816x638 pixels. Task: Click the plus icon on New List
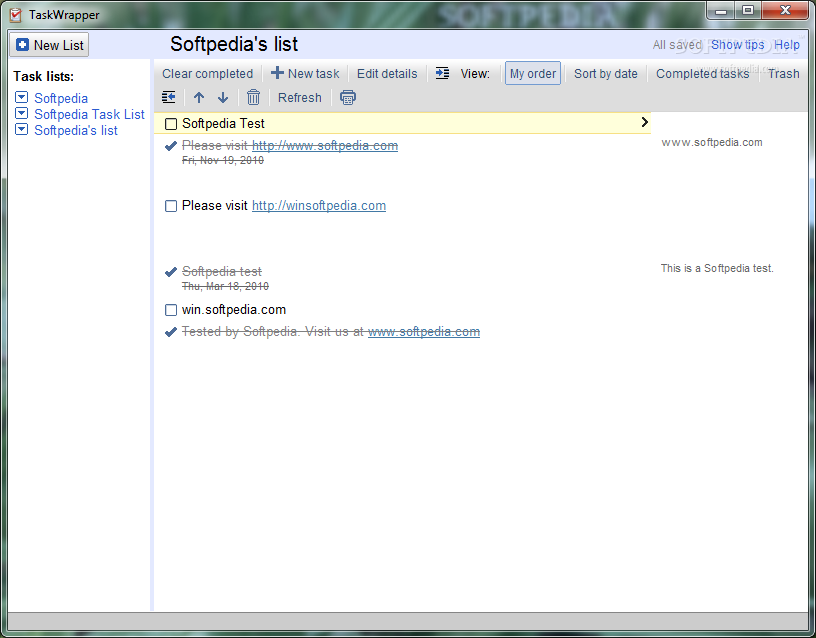coord(22,45)
